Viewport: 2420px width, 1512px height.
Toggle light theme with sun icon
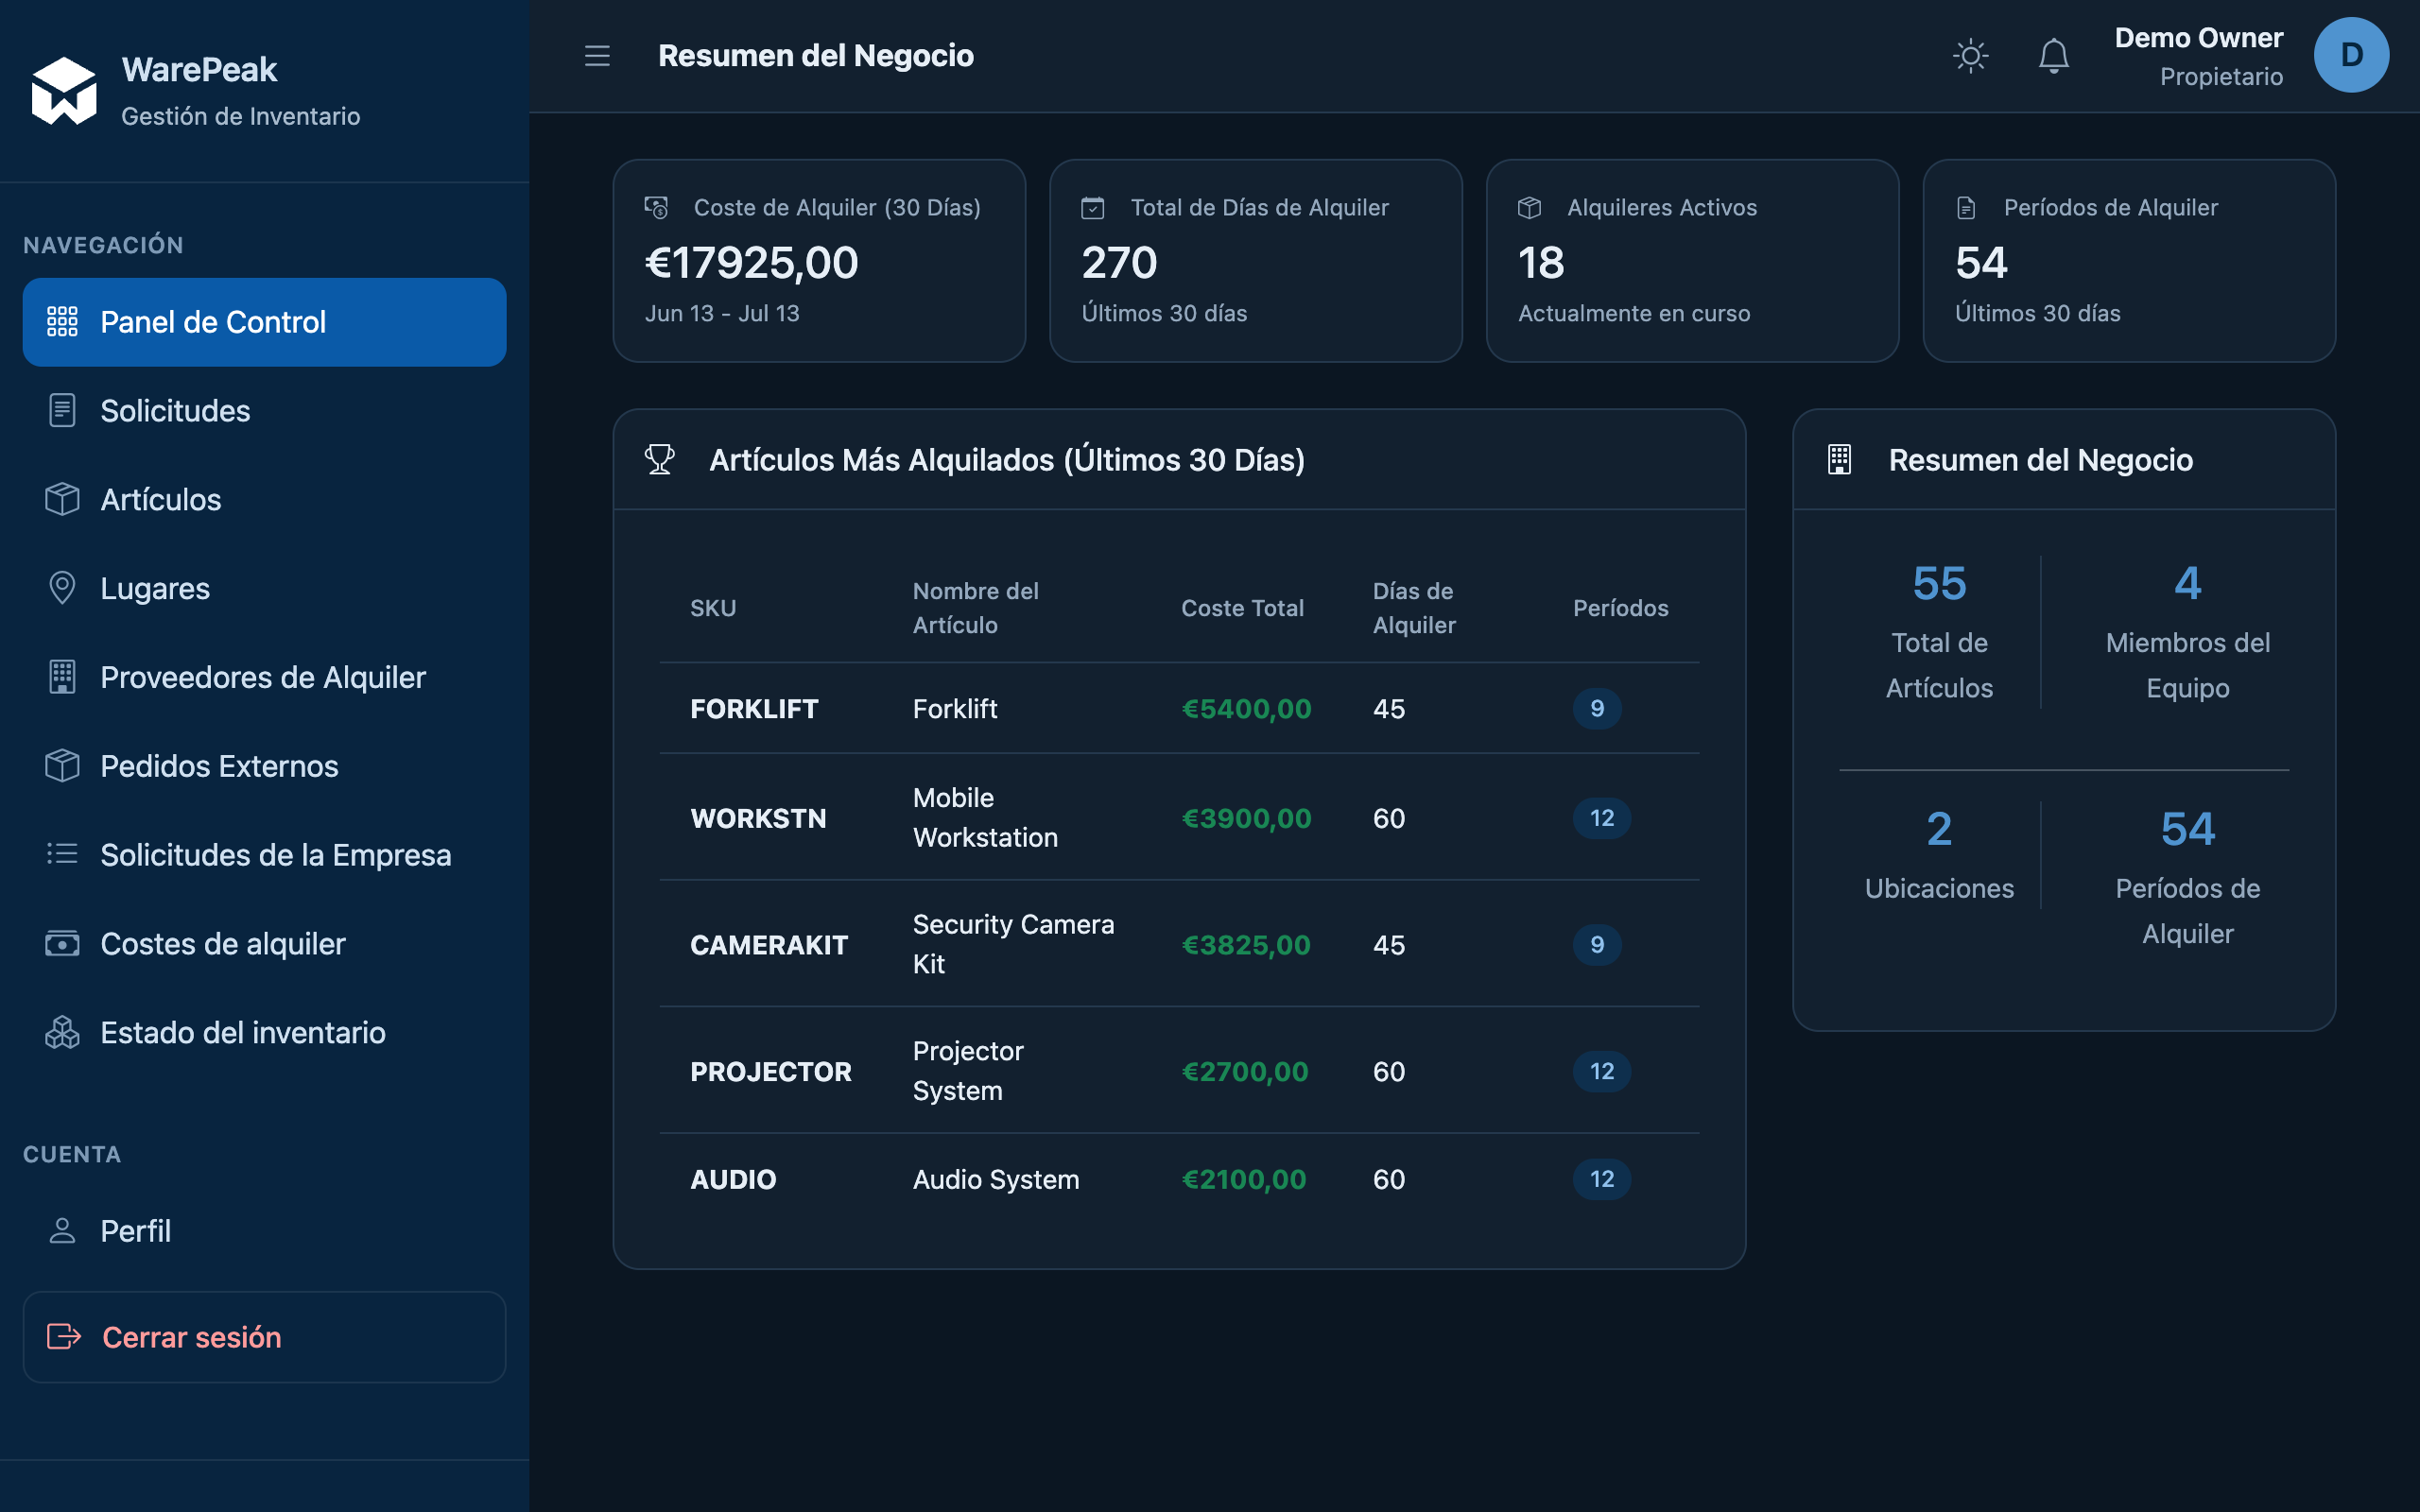[x=1970, y=56]
